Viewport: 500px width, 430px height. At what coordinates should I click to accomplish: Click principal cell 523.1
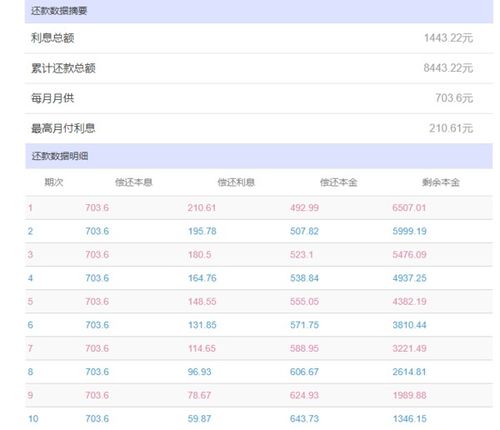click(x=301, y=255)
